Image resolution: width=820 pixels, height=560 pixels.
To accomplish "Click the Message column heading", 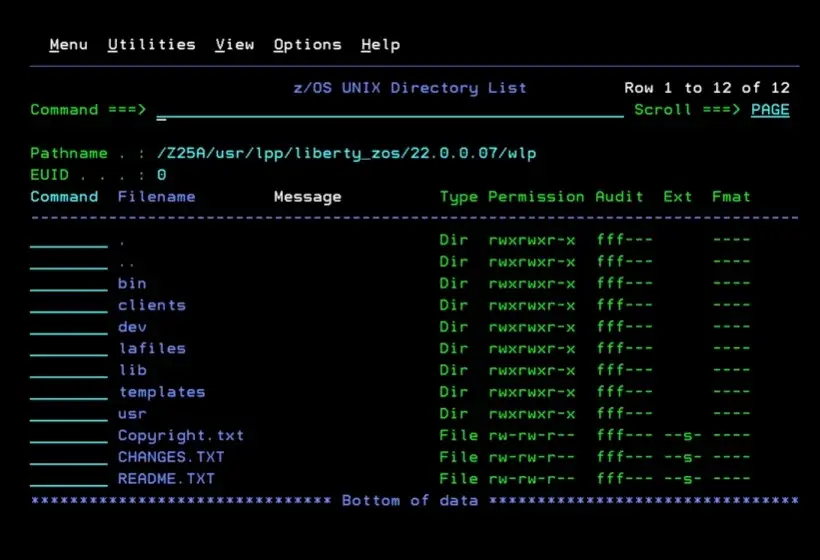I will pos(308,197).
